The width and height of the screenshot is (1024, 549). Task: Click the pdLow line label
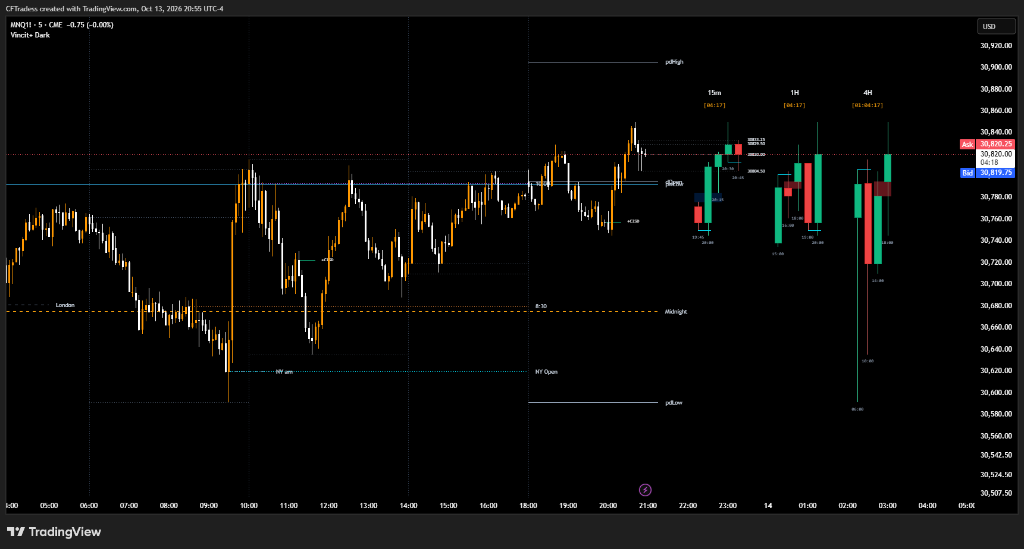click(x=674, y=403)
